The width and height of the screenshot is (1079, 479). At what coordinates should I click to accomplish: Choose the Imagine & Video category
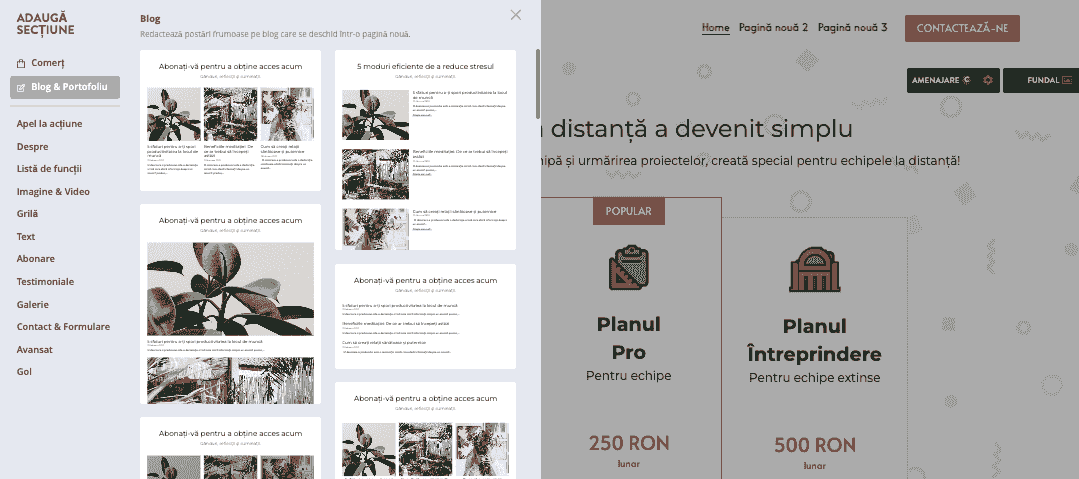pos(53,191)
